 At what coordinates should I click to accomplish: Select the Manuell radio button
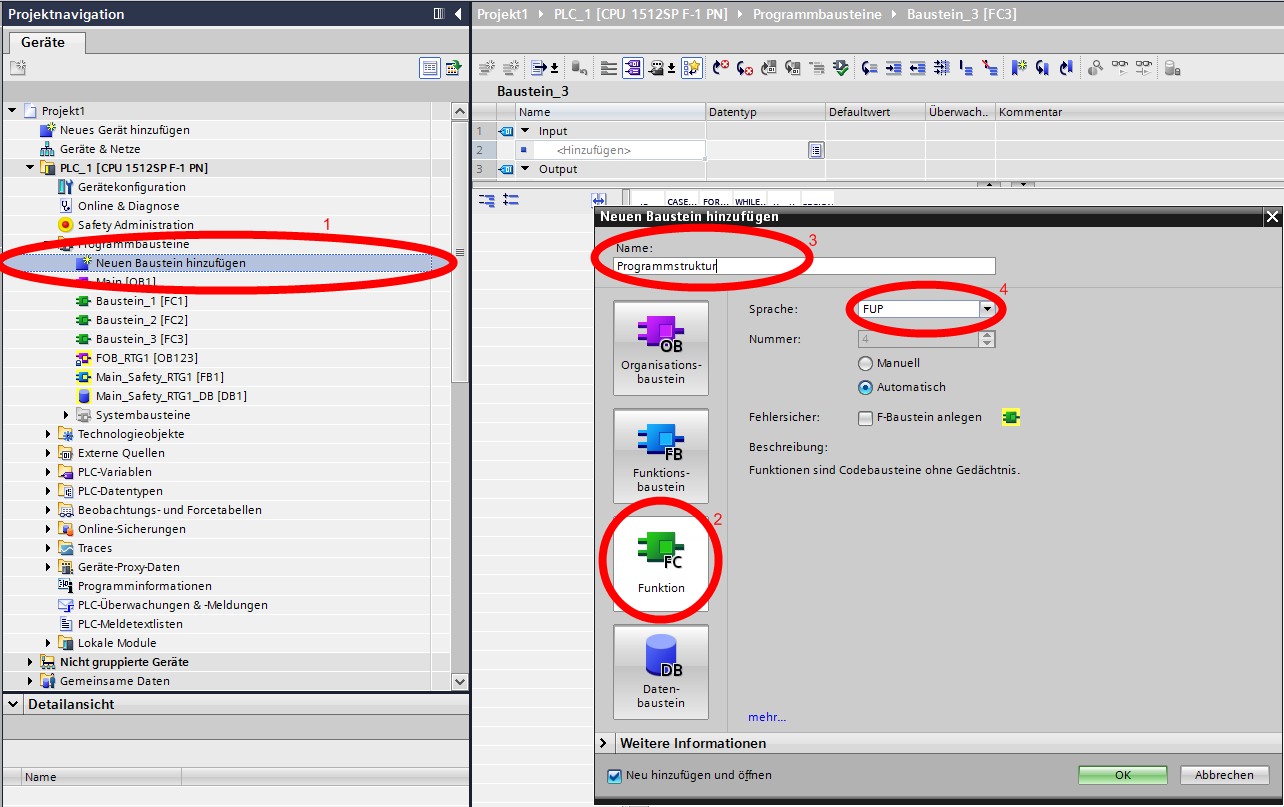(866, 364)
